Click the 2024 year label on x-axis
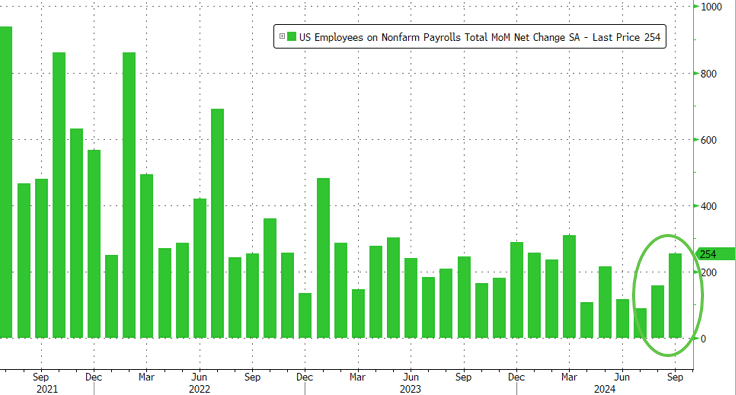This screenshot has height=395, width=736. point(605,389)
